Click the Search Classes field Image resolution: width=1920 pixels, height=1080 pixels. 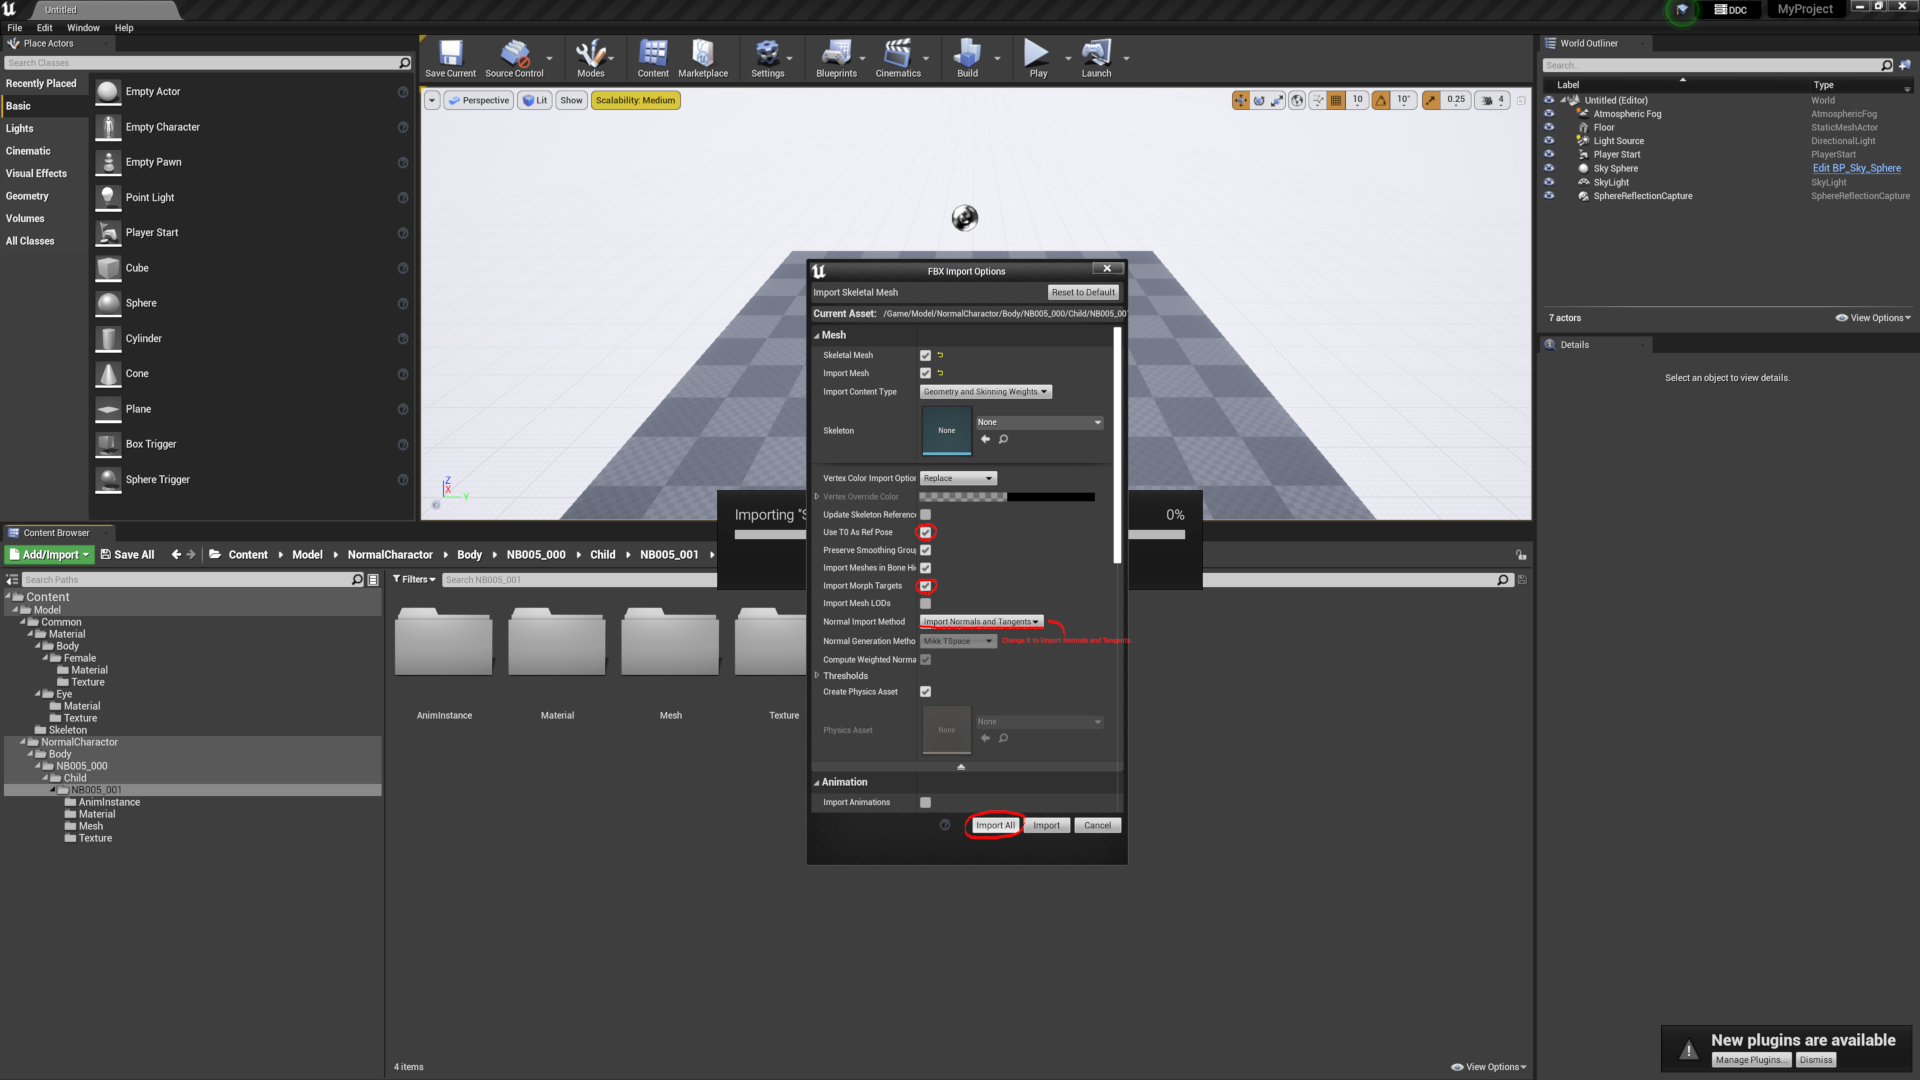tap(207, 63)
